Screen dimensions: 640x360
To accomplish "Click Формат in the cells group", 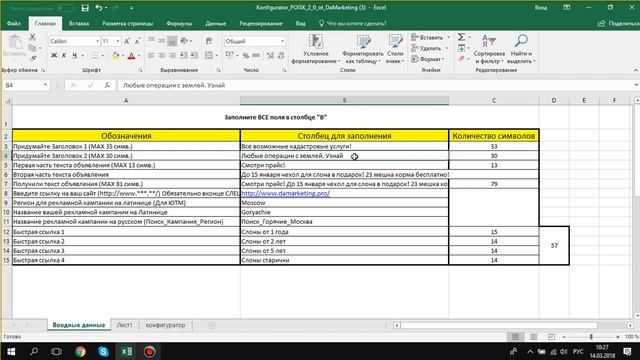I will 428,59.
